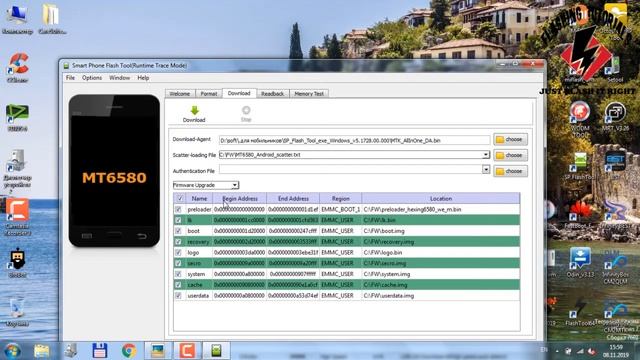The image size is (640, 360).
Task: Switch to Camtasia in the taskbar
Action: tap(187, 351)
